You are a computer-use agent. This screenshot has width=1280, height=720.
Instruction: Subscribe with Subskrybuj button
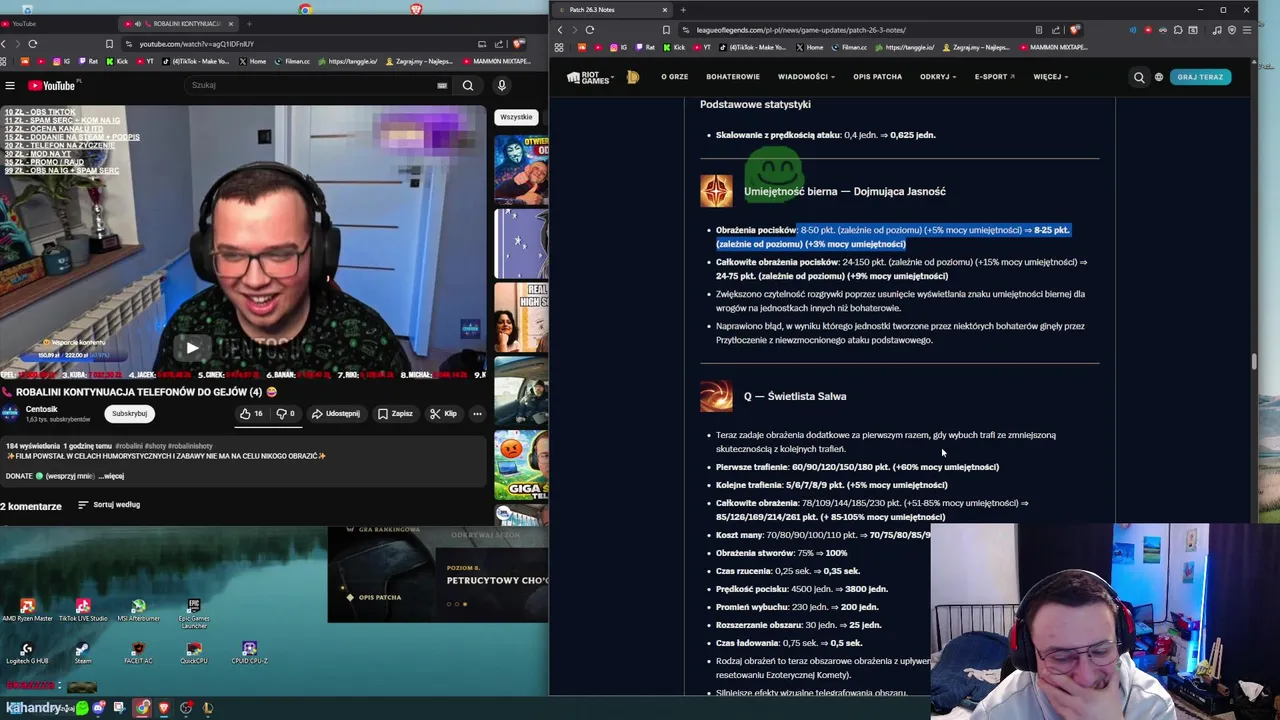(x=129, y=414)
